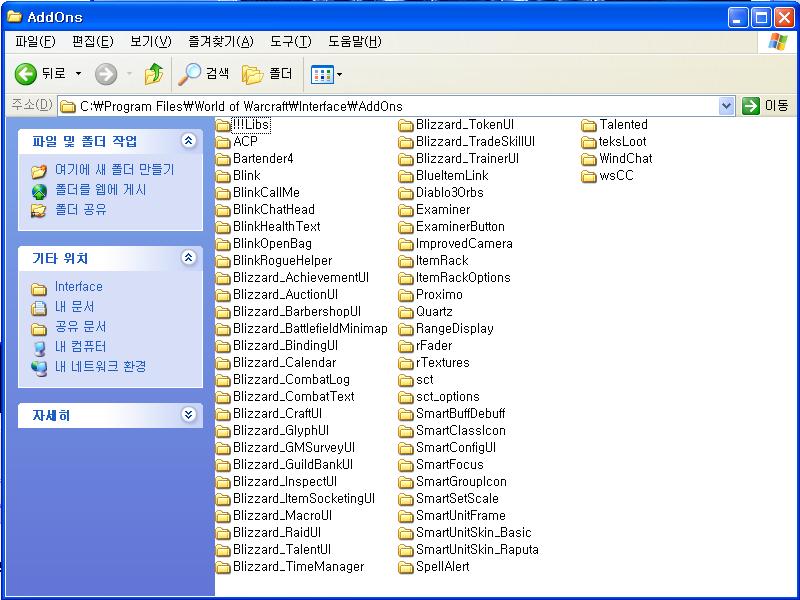Viewport: 800px width, 600px height.
Task: Select the SmartBuffDebuff folder name
Action: 461,414
